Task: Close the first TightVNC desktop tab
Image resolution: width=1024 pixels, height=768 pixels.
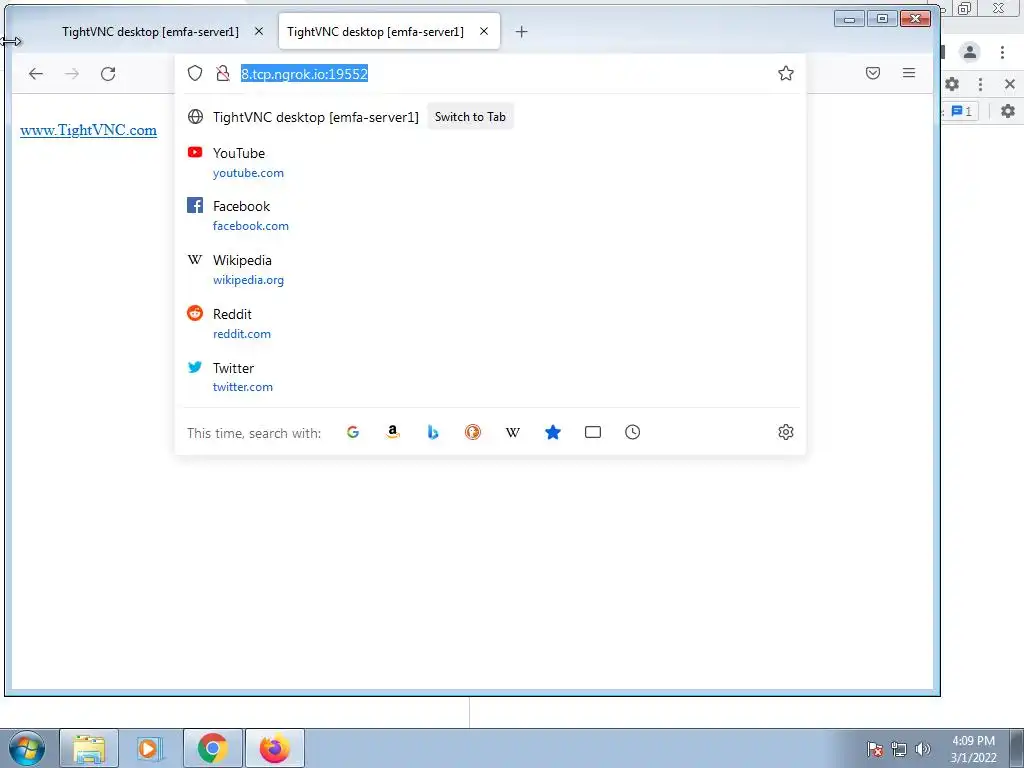Action: (259, 31)
